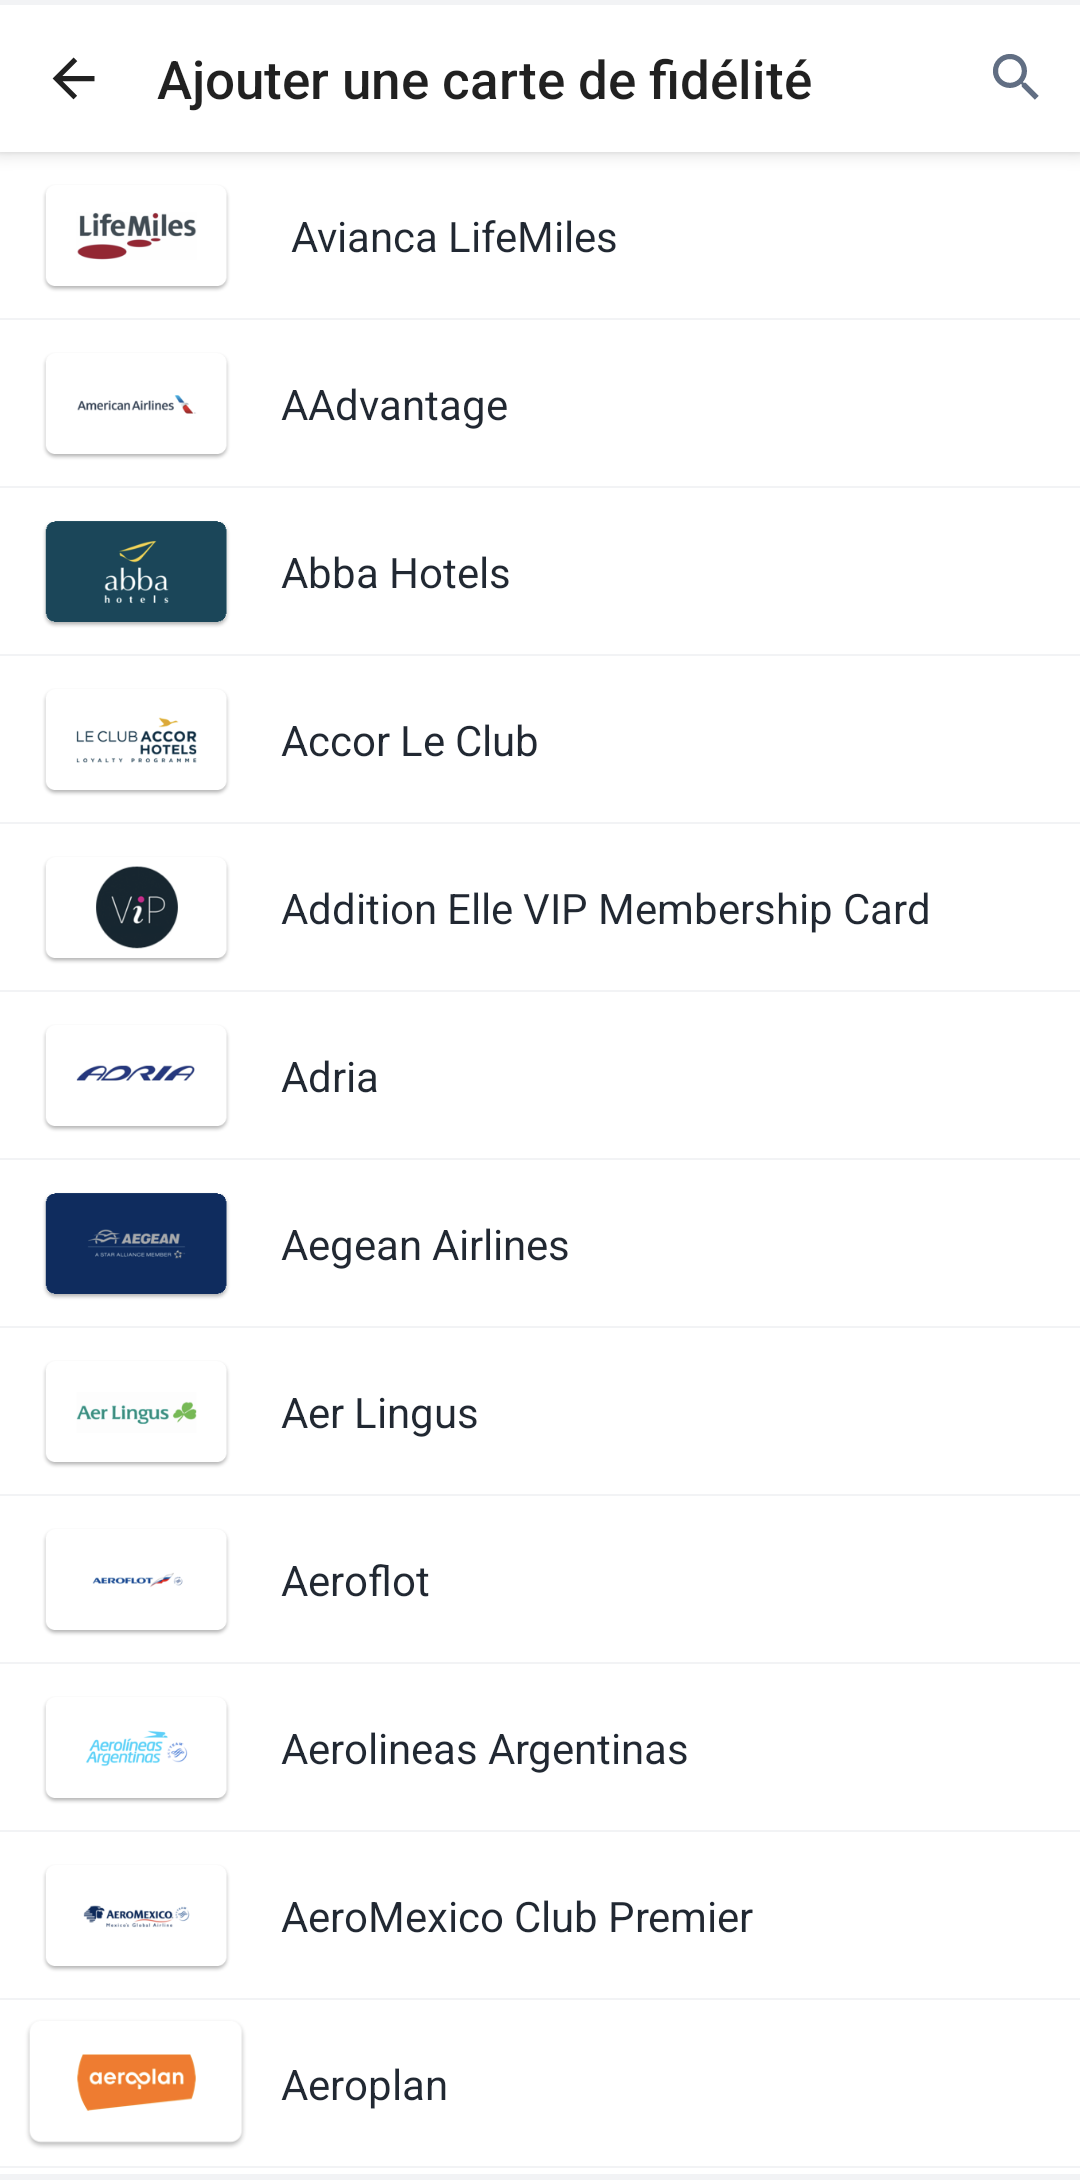Image resolution: width=1080 pixels, height=2180 pixels.
Task: Select Avianca LifeMiles from the list
Action: point(540,237)
